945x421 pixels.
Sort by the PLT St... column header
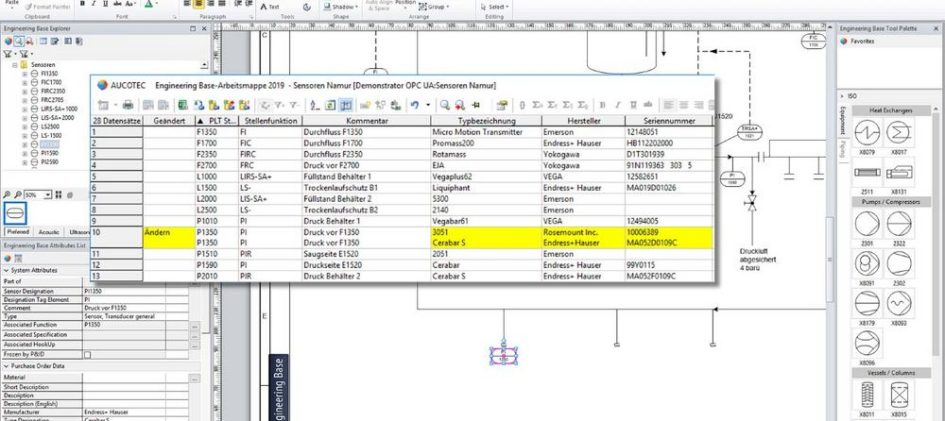(217, 121)
